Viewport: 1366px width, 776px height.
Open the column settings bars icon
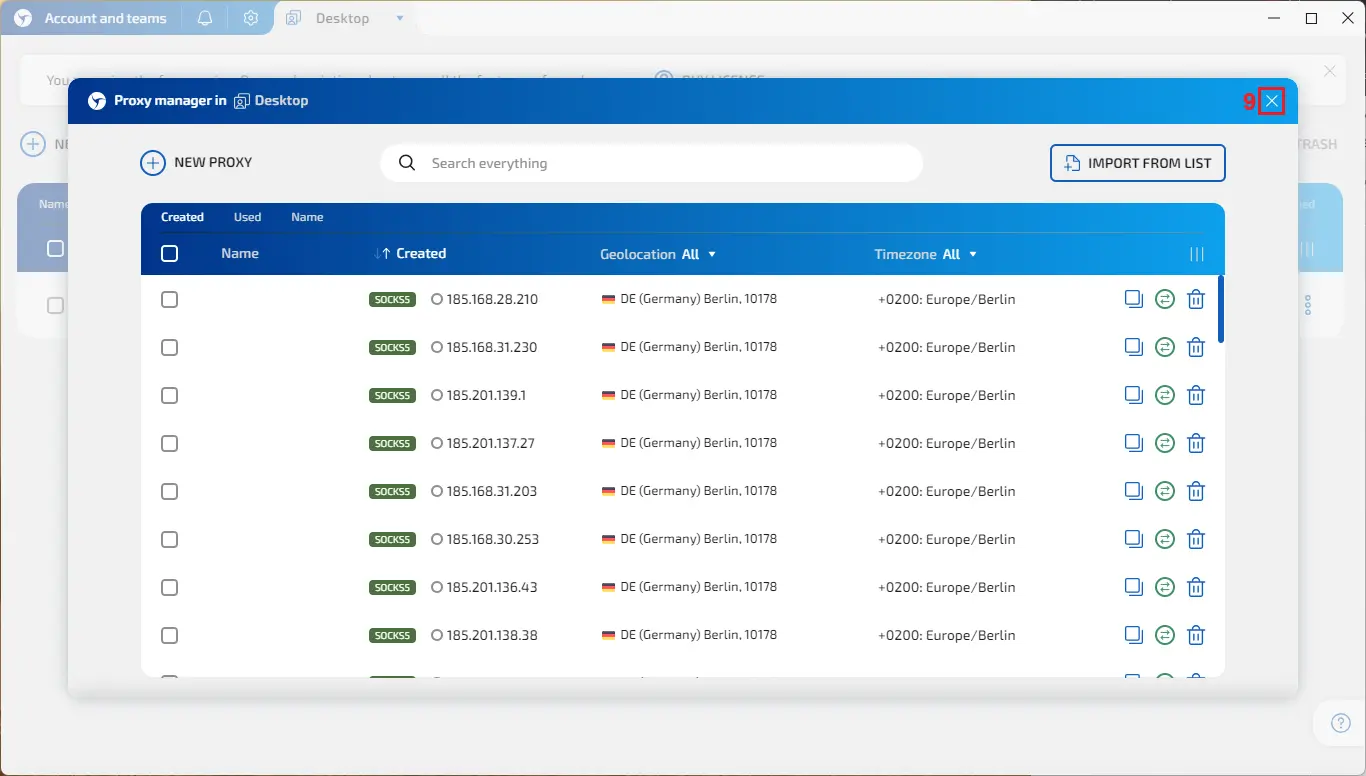1197,254
